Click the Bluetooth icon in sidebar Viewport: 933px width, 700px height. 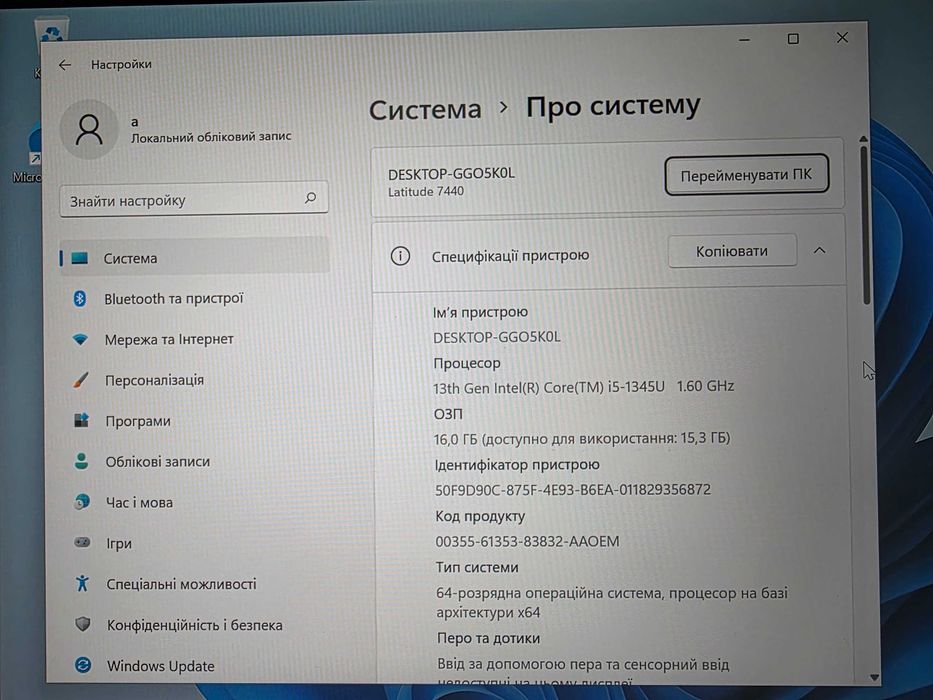pos(80,298)
